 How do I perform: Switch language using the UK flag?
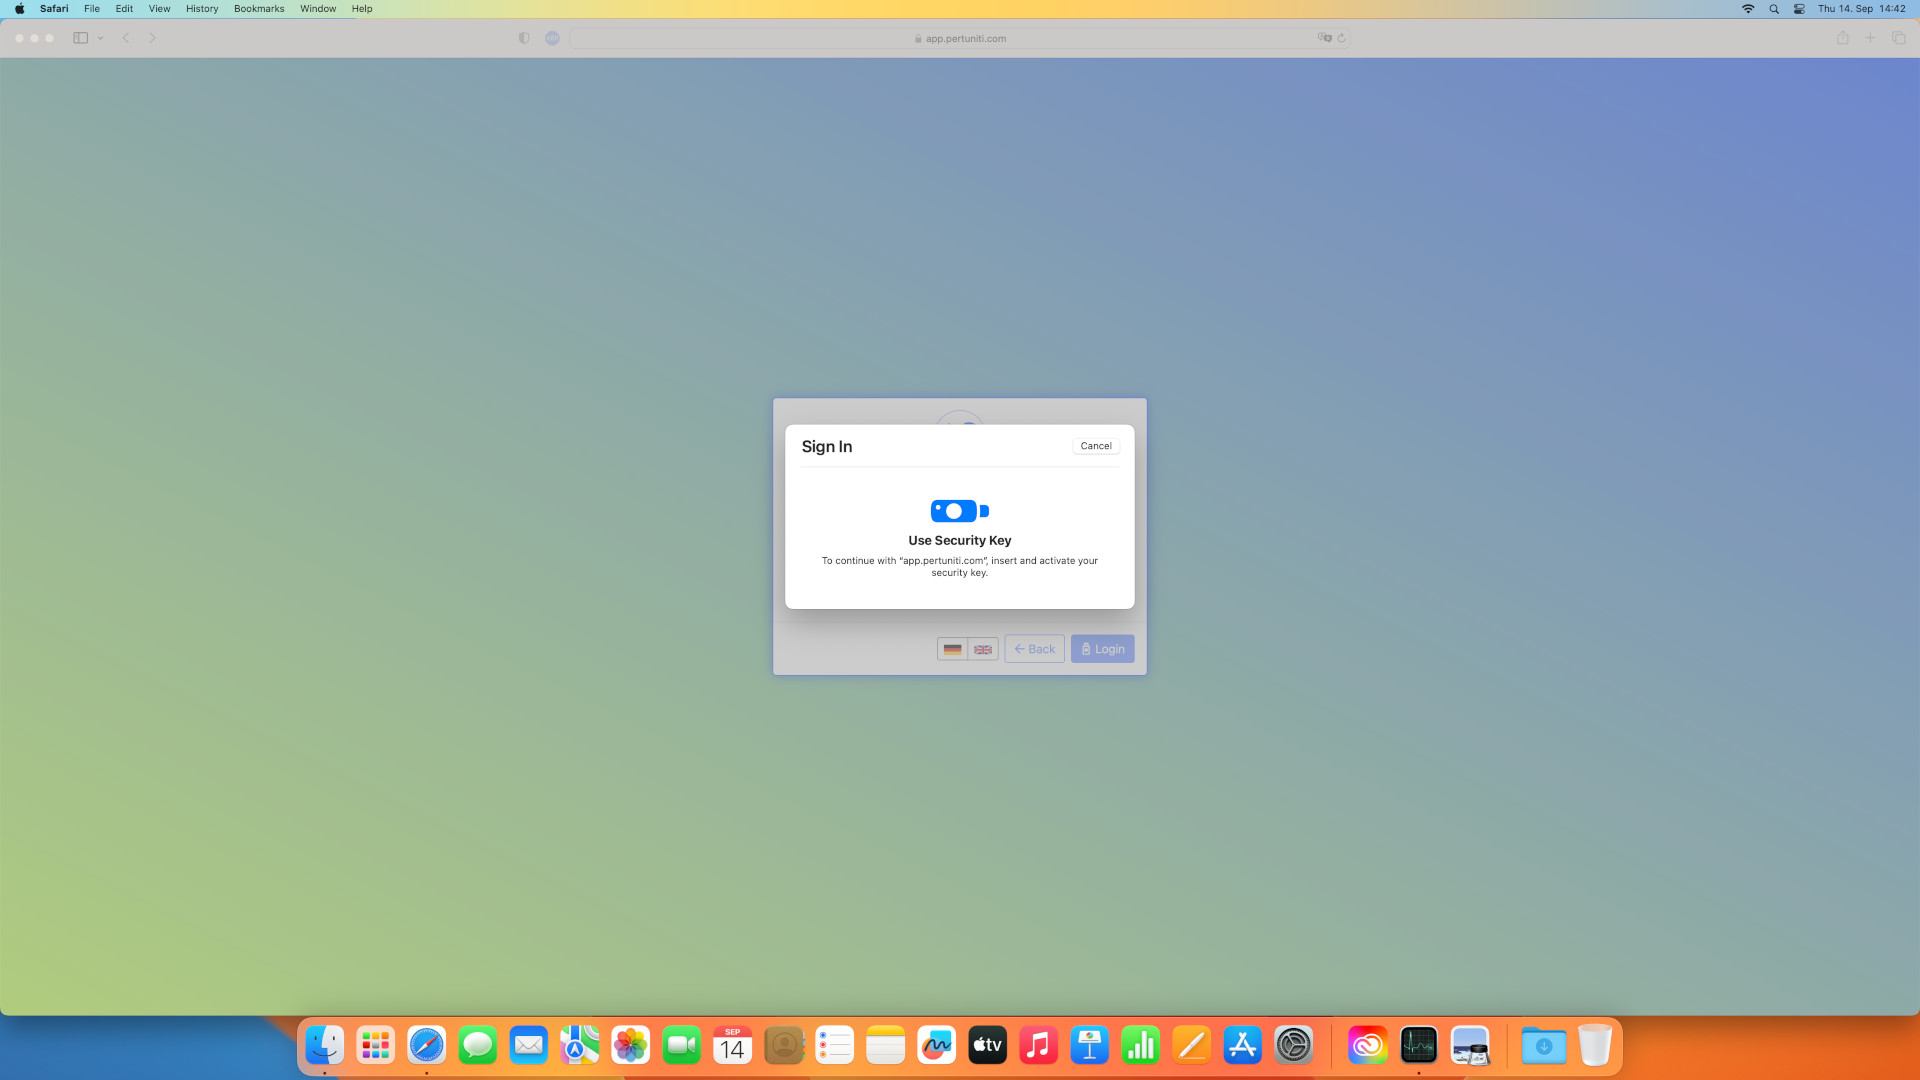pyautogui.click(x=983, y=649)
